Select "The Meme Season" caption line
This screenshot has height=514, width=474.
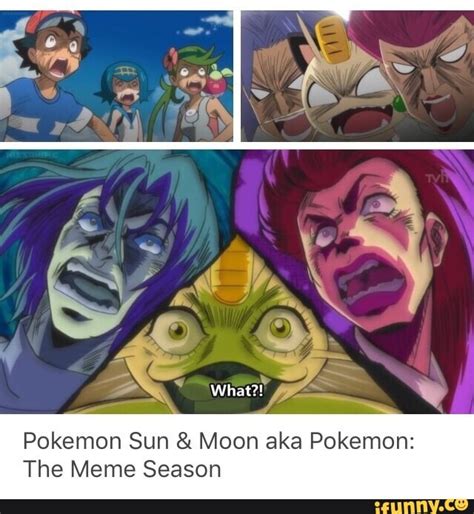click(x=122, y=469)
